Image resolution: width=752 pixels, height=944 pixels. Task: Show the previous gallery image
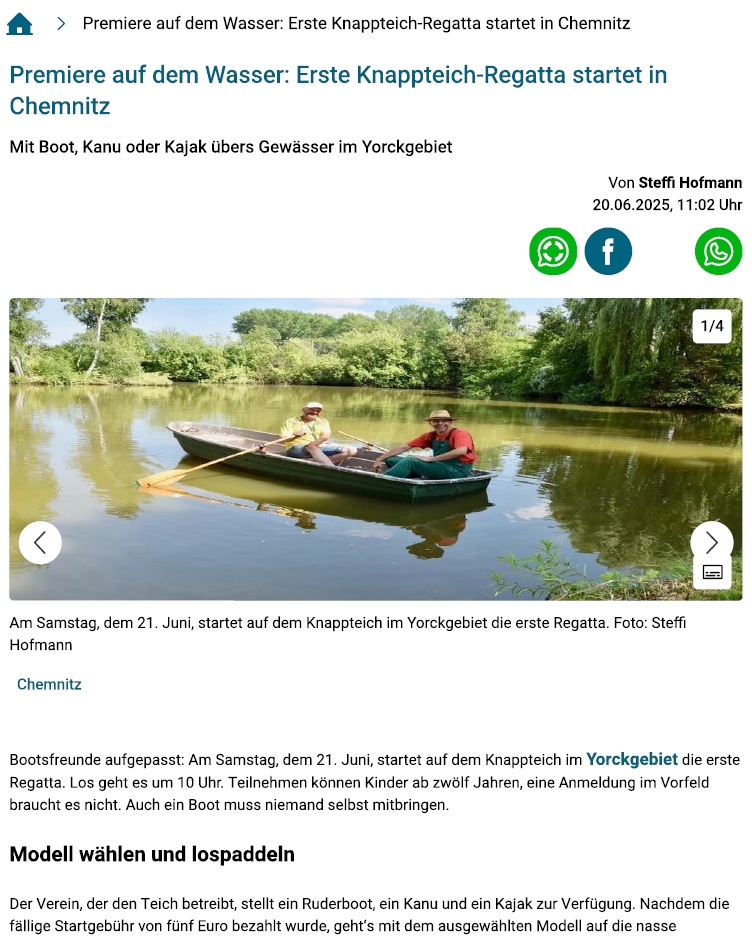point(40,542)
